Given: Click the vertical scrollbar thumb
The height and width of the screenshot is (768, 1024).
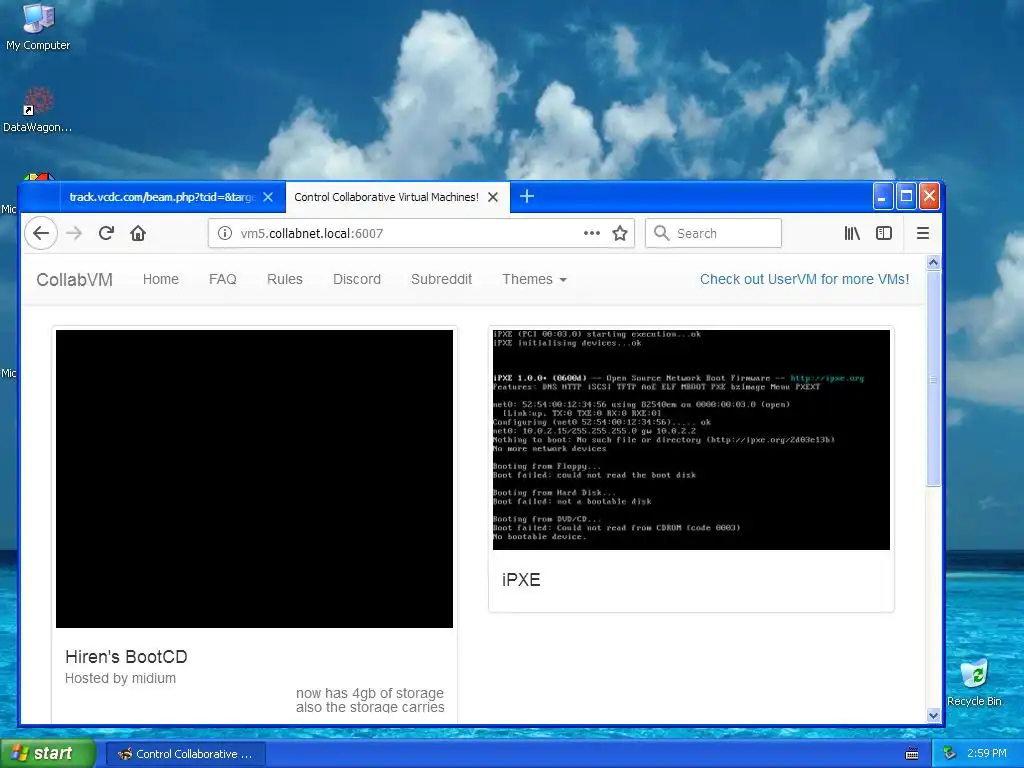Looking at the screenshot, I should (x=933, y=377).
